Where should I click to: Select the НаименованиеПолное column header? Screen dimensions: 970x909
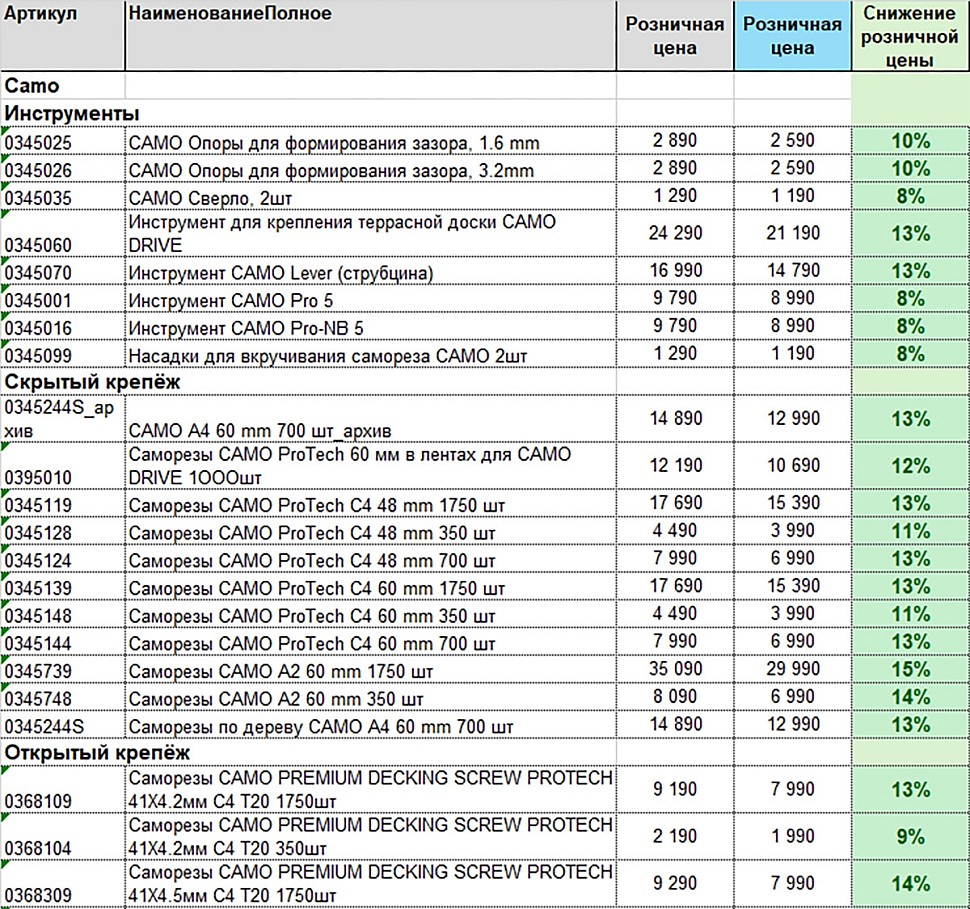[x=371, y=35]
